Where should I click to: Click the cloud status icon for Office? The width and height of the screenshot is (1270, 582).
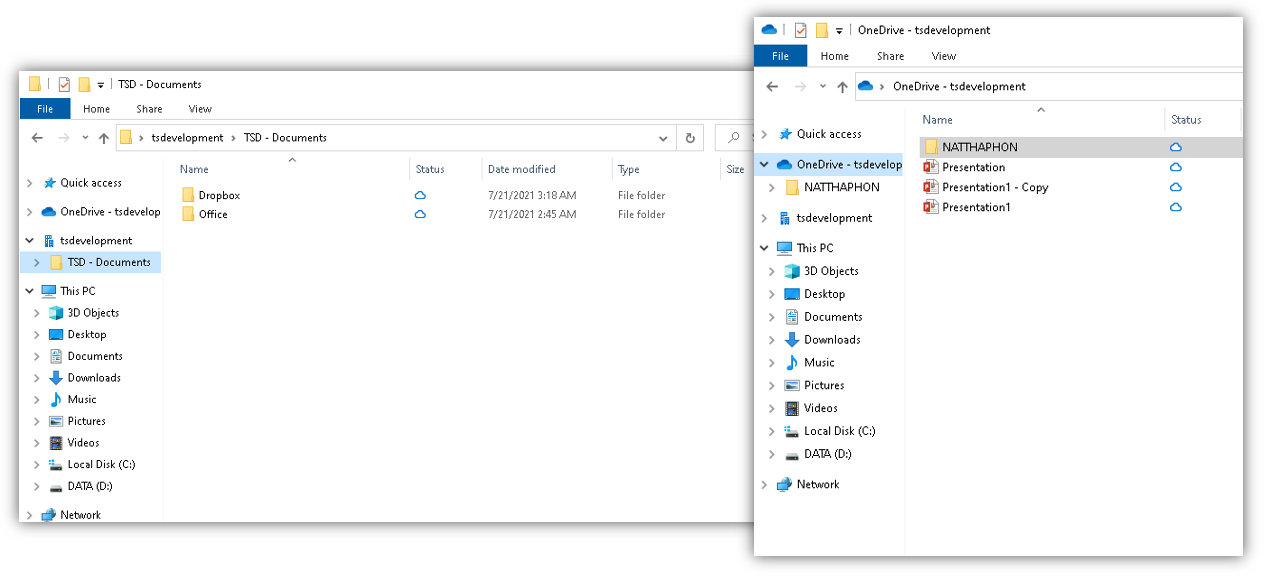click(421, 214)
